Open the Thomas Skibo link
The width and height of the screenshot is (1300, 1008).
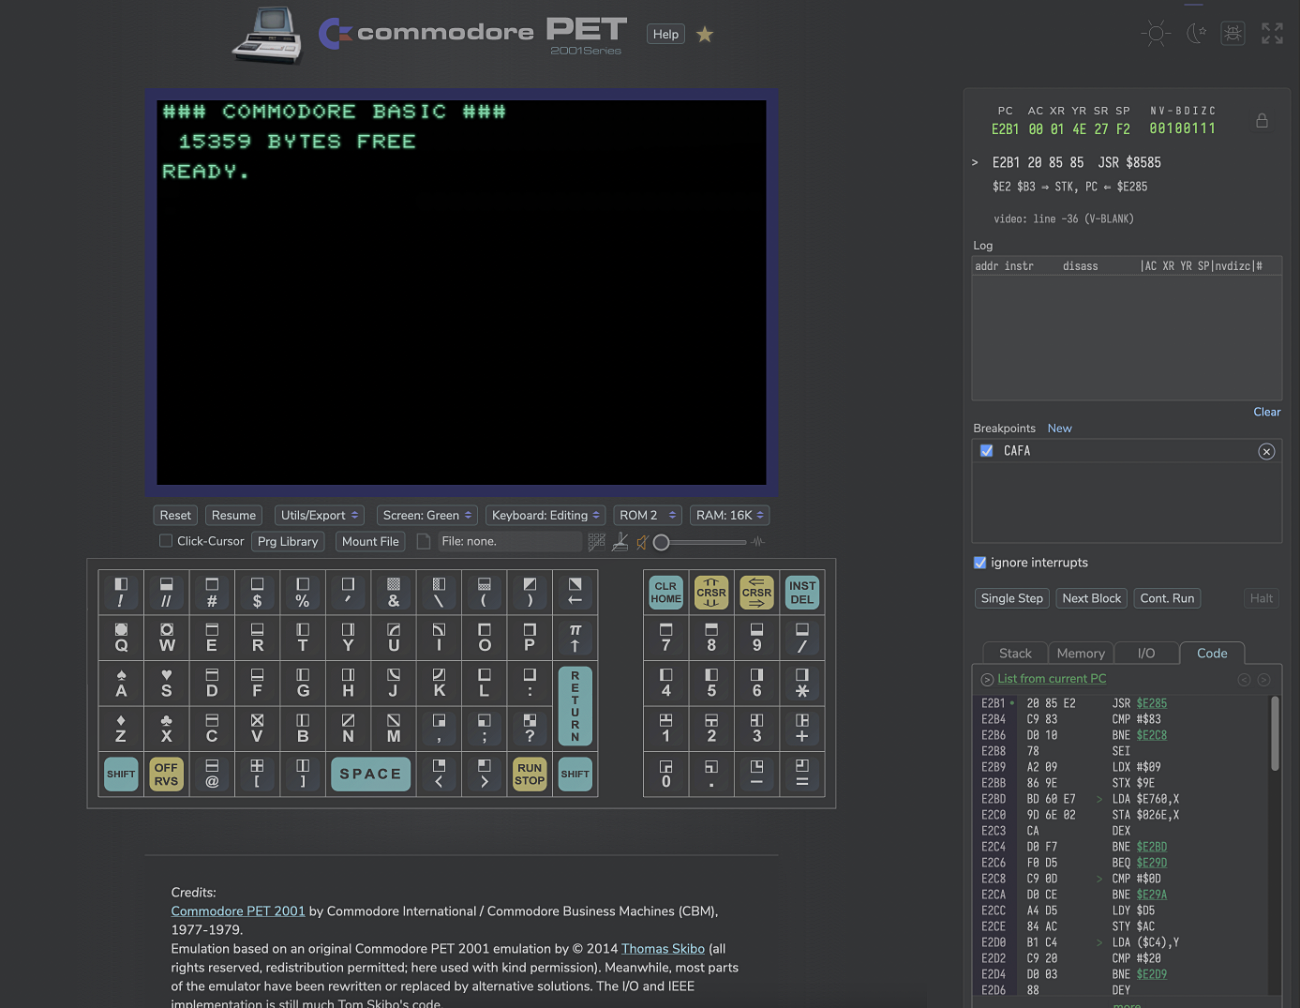(x=663, y=949)
